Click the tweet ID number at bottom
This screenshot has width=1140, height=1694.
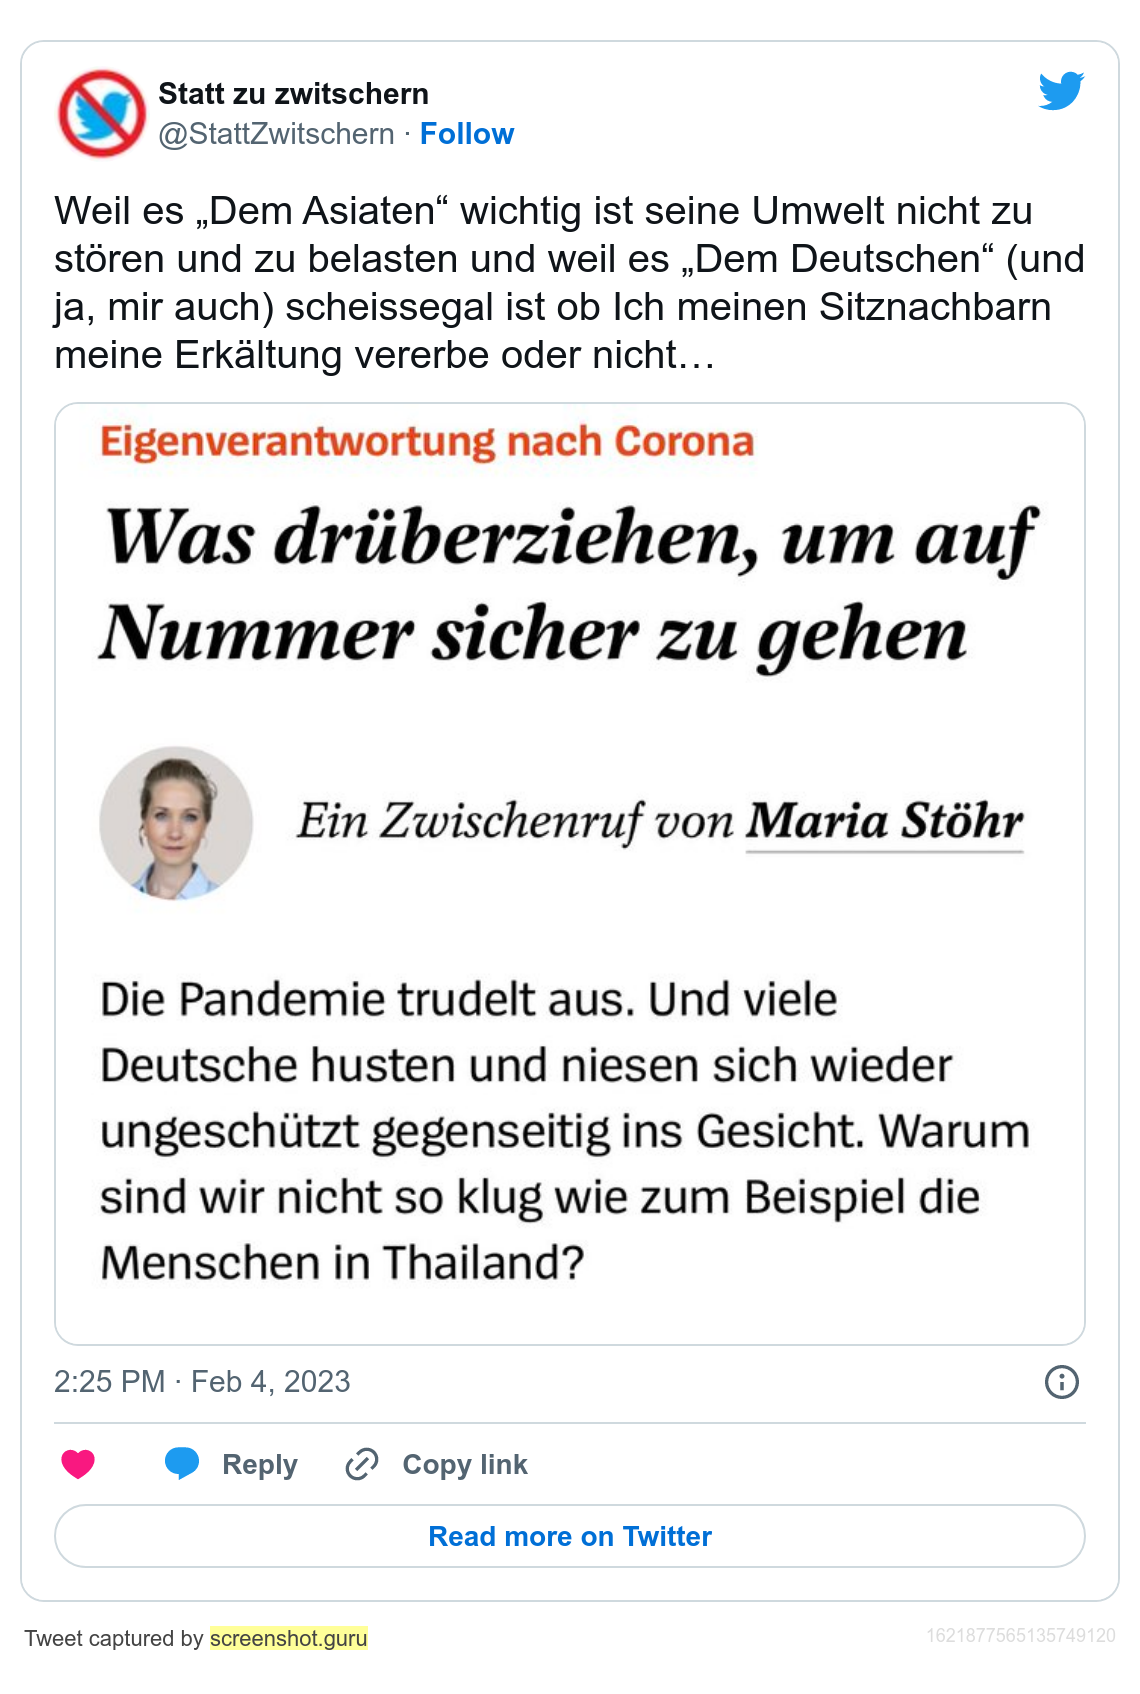tap(1020, 1636)
